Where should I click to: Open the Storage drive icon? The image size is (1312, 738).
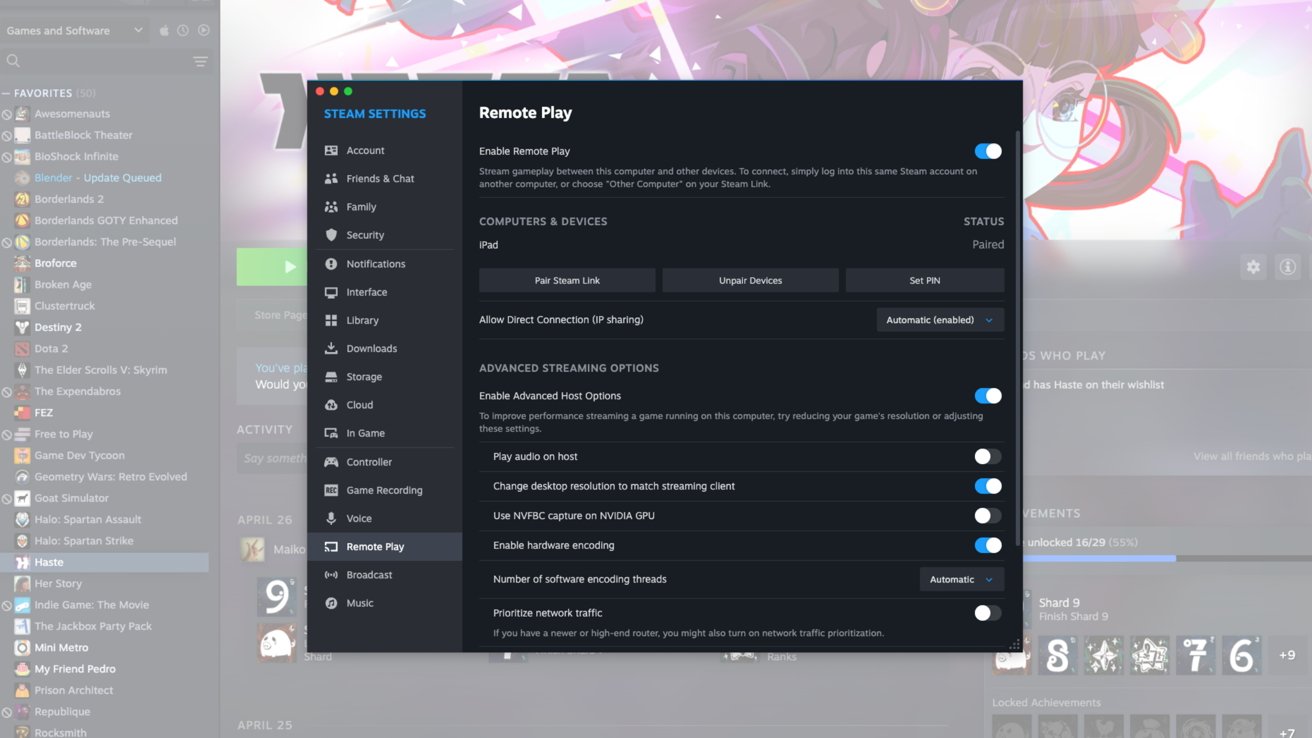pos(331,377)
